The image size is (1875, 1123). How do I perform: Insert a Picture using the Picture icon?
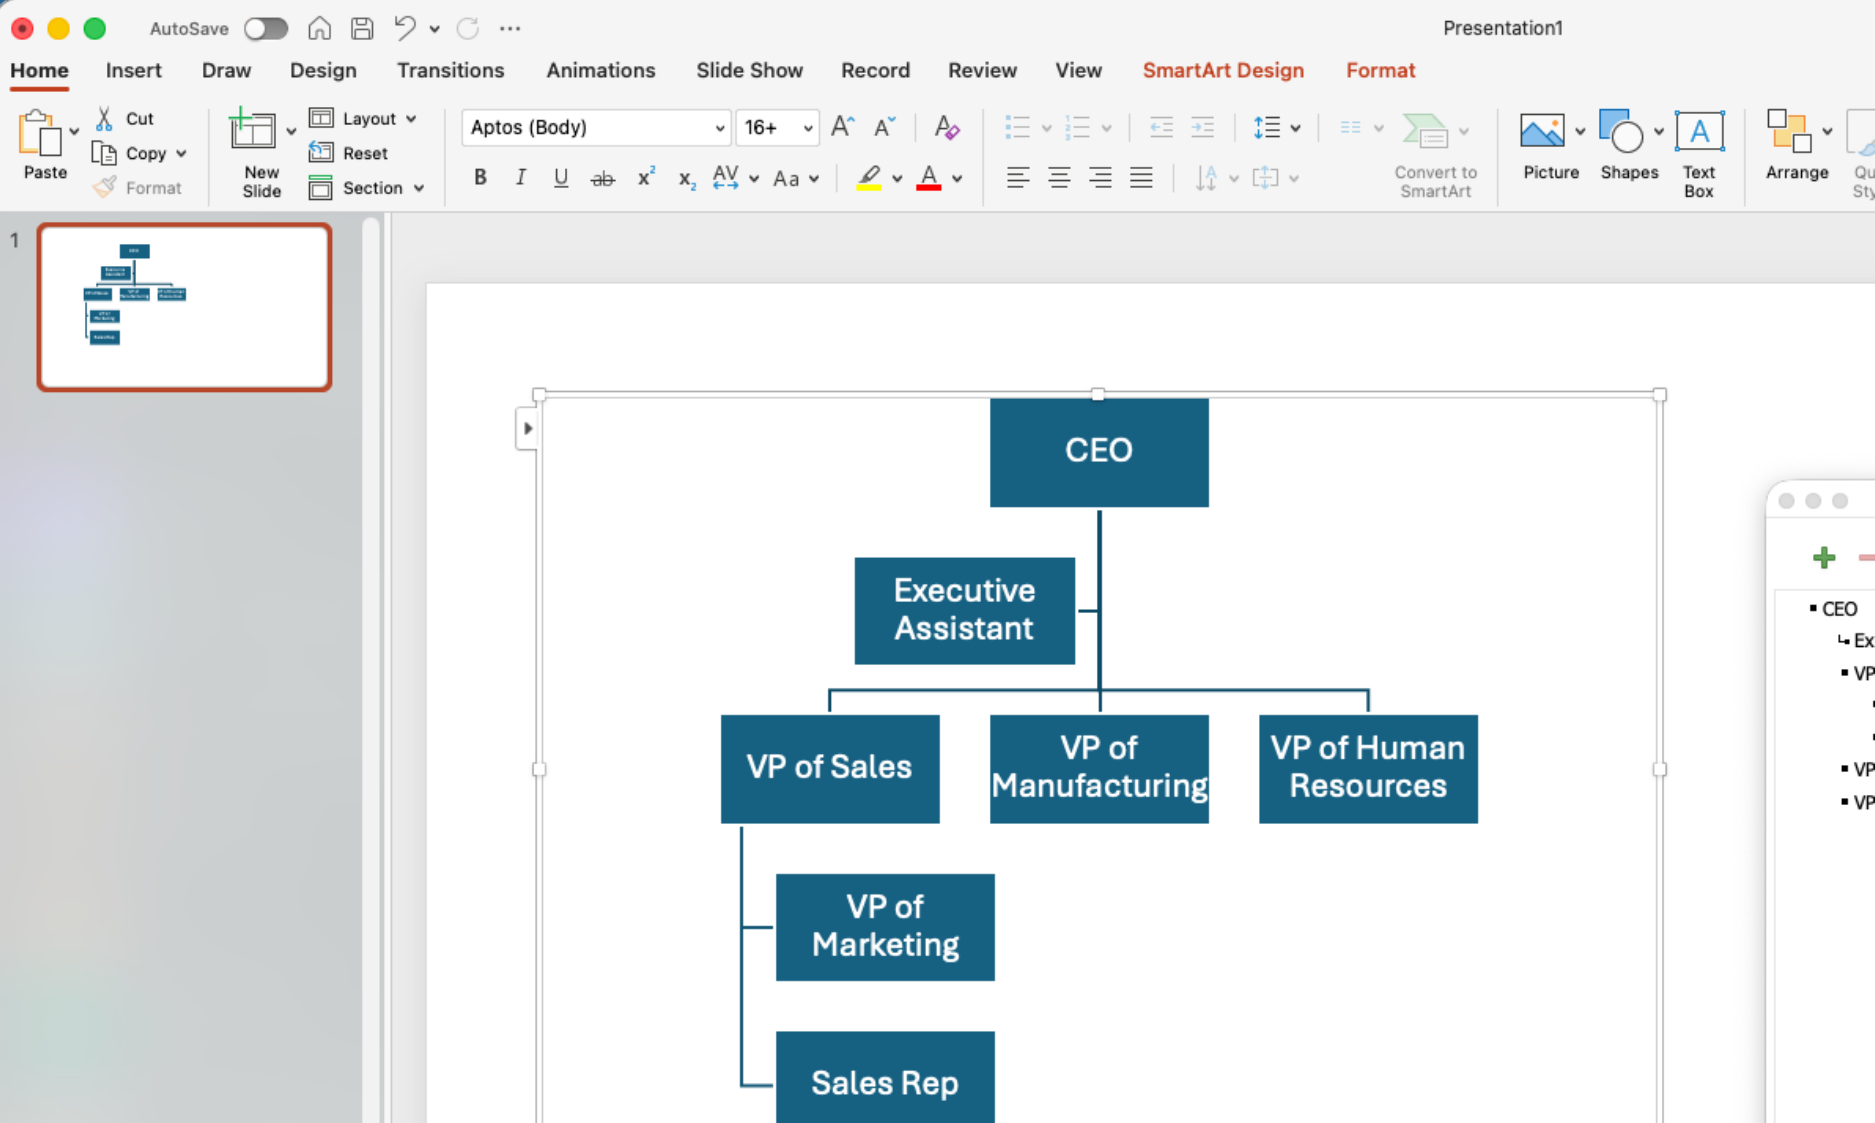(1542, 131)
